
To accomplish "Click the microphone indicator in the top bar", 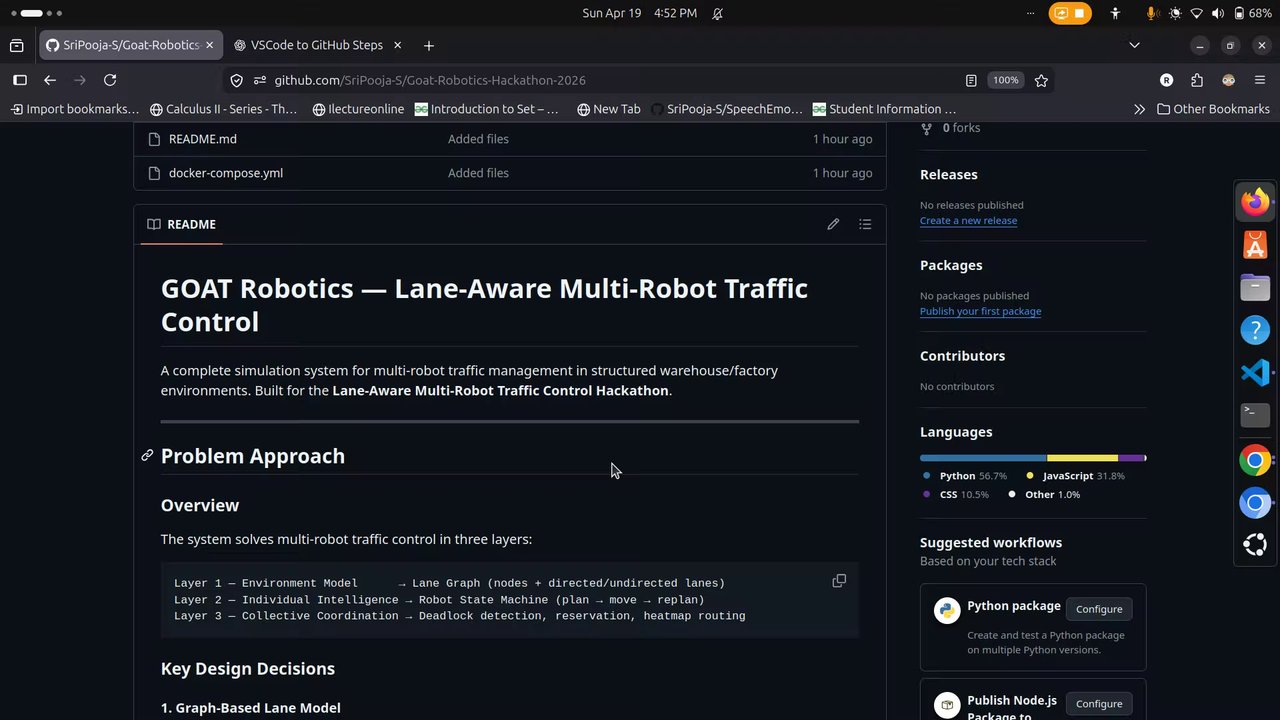I will tap(1152, 13).
